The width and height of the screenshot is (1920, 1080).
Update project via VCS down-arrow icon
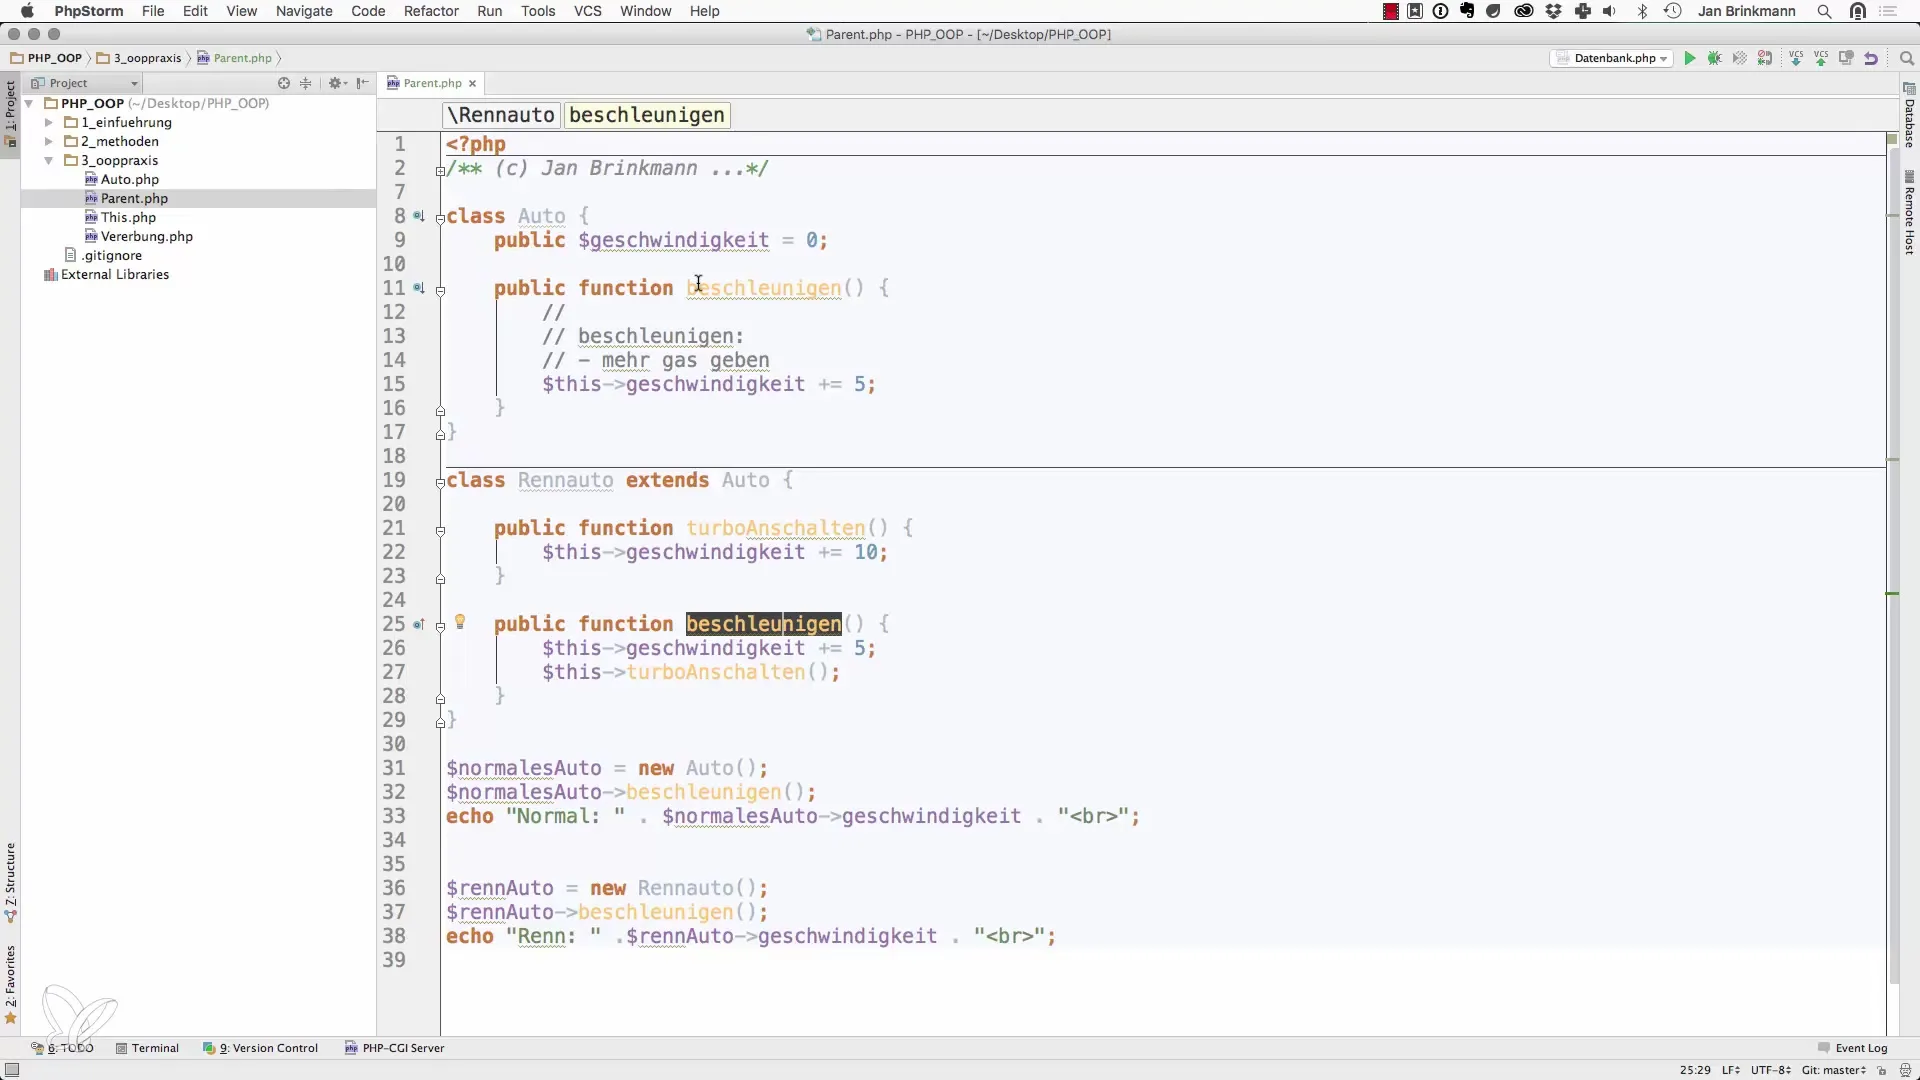[1796, 58]
